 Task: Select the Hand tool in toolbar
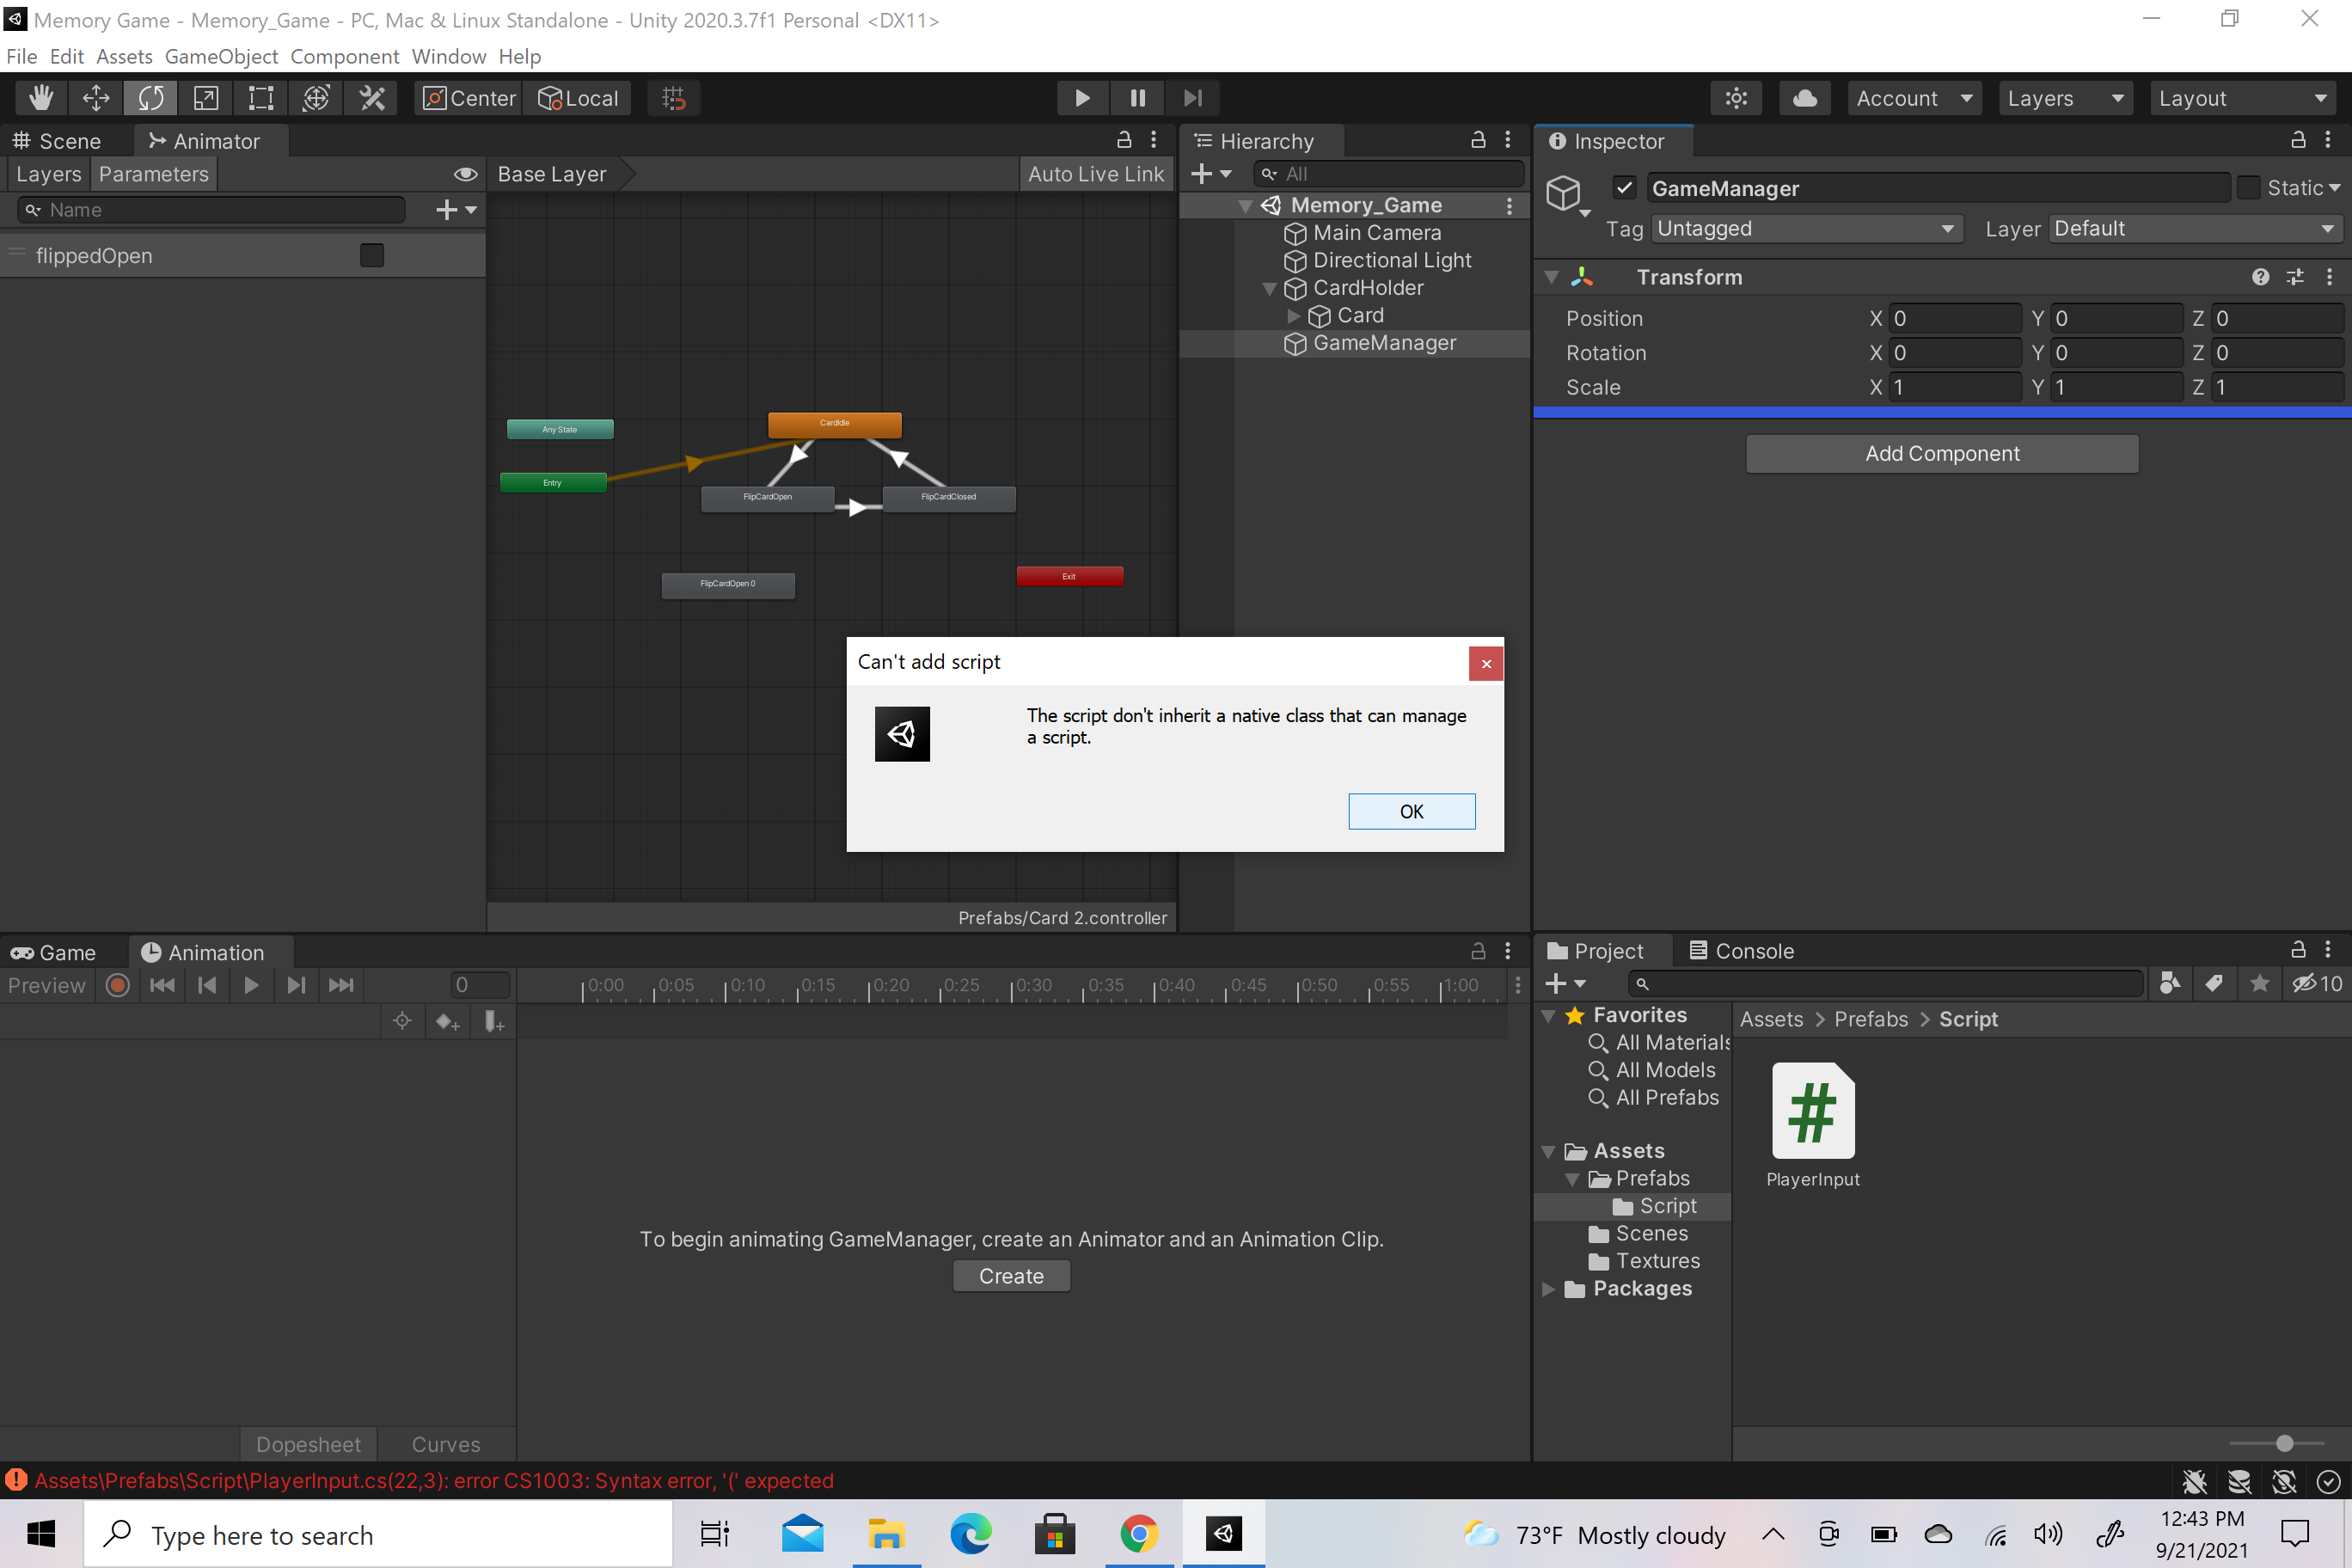pyautogui.click(x=41, y=98)
